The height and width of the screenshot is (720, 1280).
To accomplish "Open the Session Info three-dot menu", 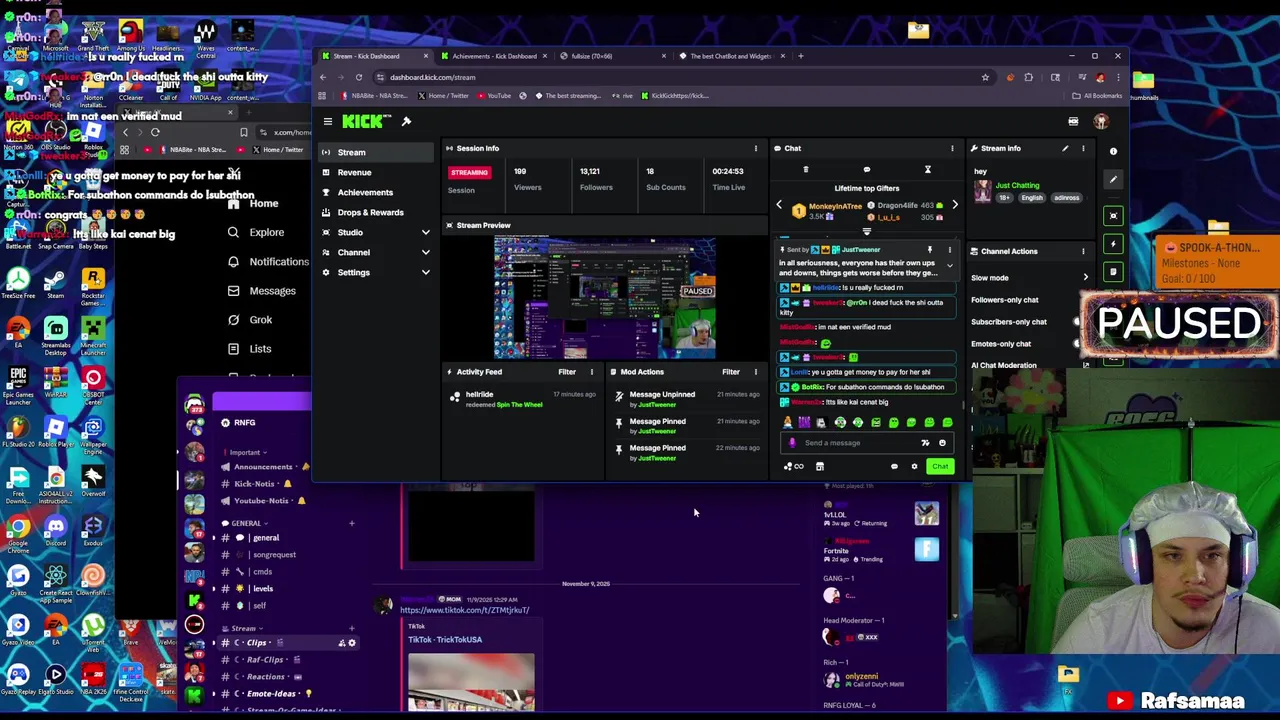I will coord(755,148).
